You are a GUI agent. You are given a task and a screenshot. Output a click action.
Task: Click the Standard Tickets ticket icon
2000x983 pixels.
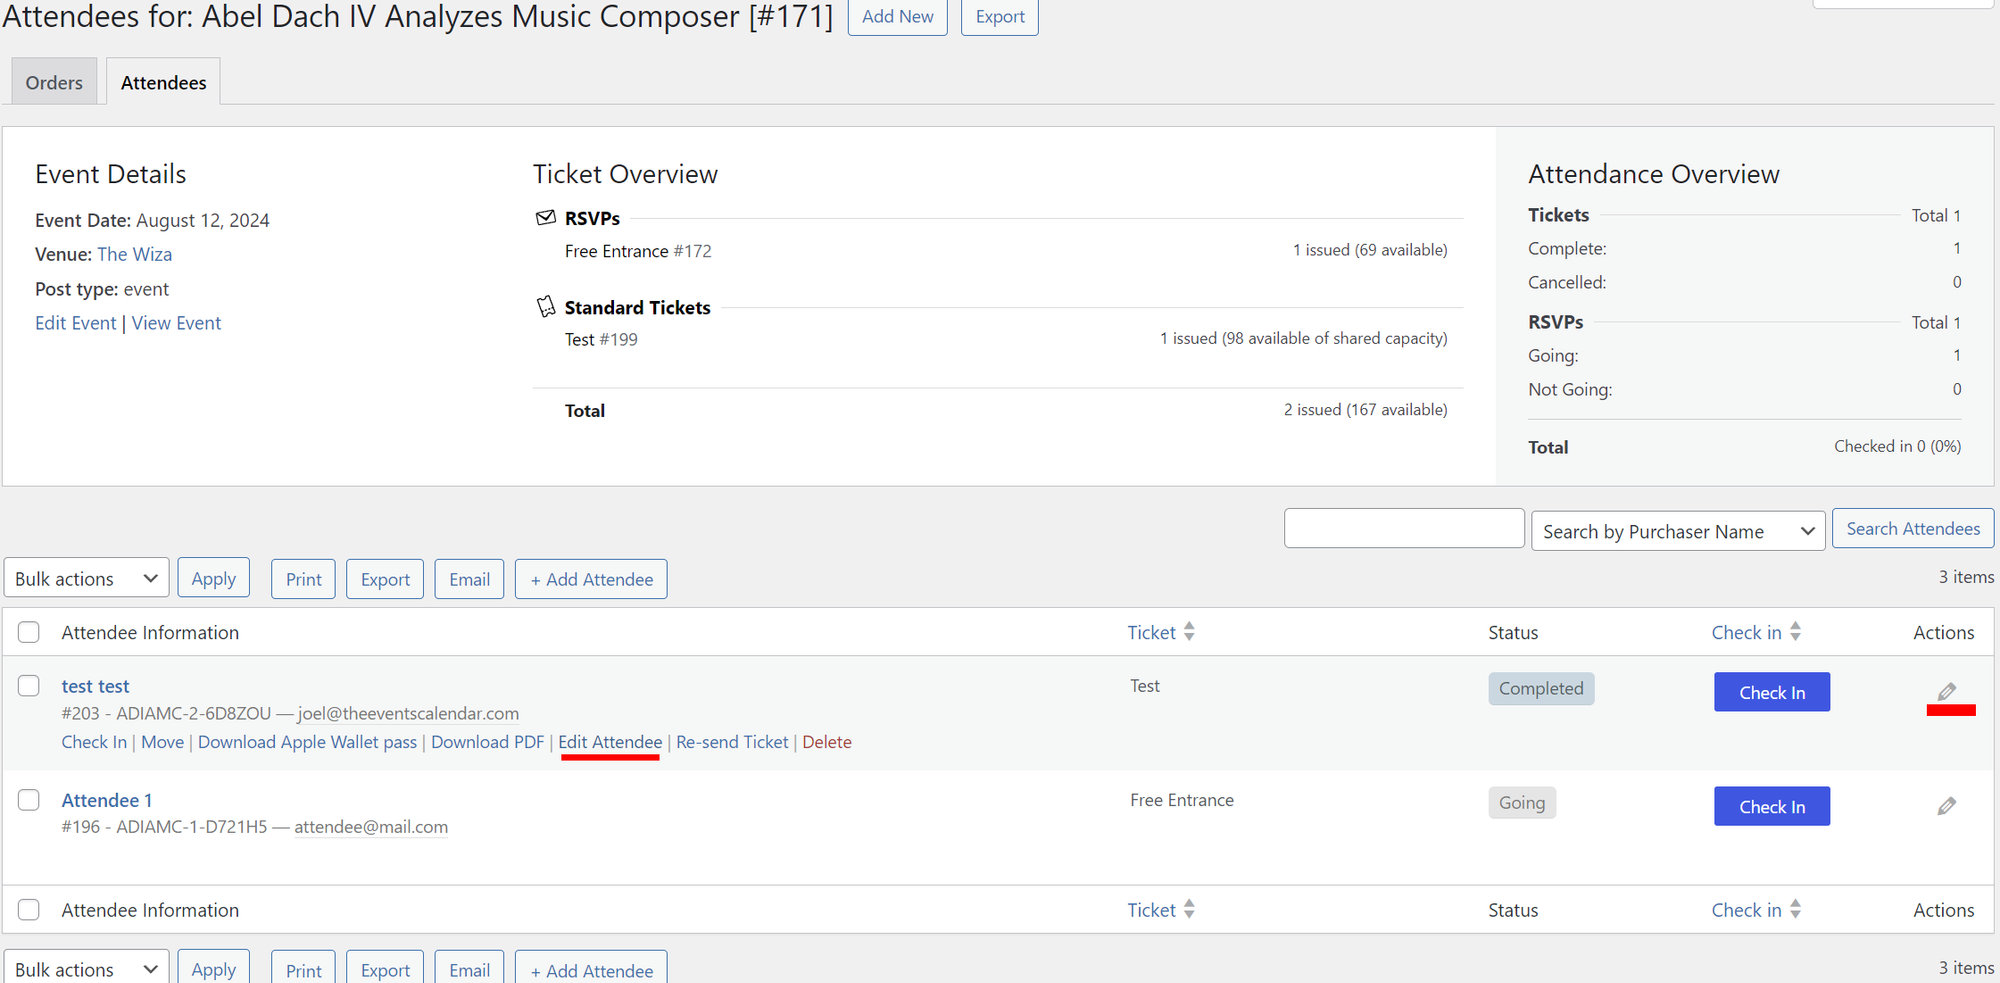546,306
